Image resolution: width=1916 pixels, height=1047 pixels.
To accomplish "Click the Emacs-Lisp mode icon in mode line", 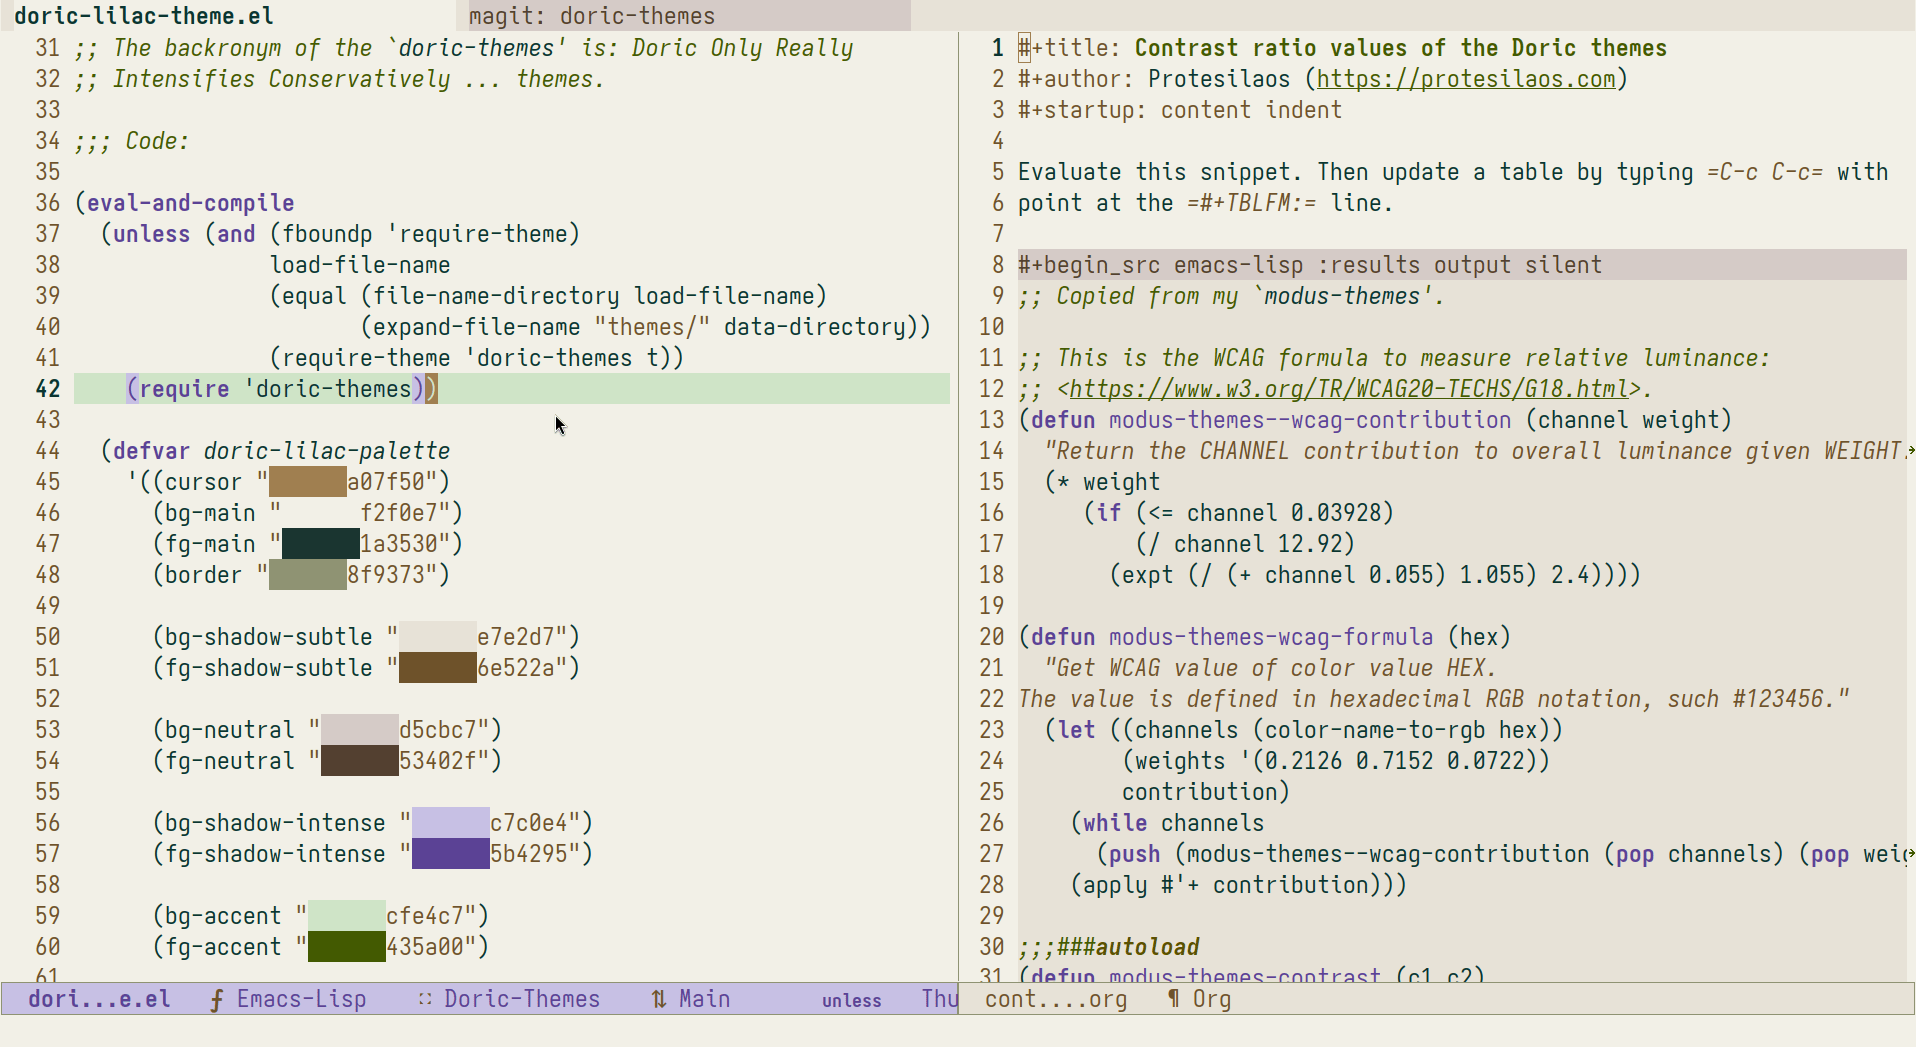I will 217,999.
